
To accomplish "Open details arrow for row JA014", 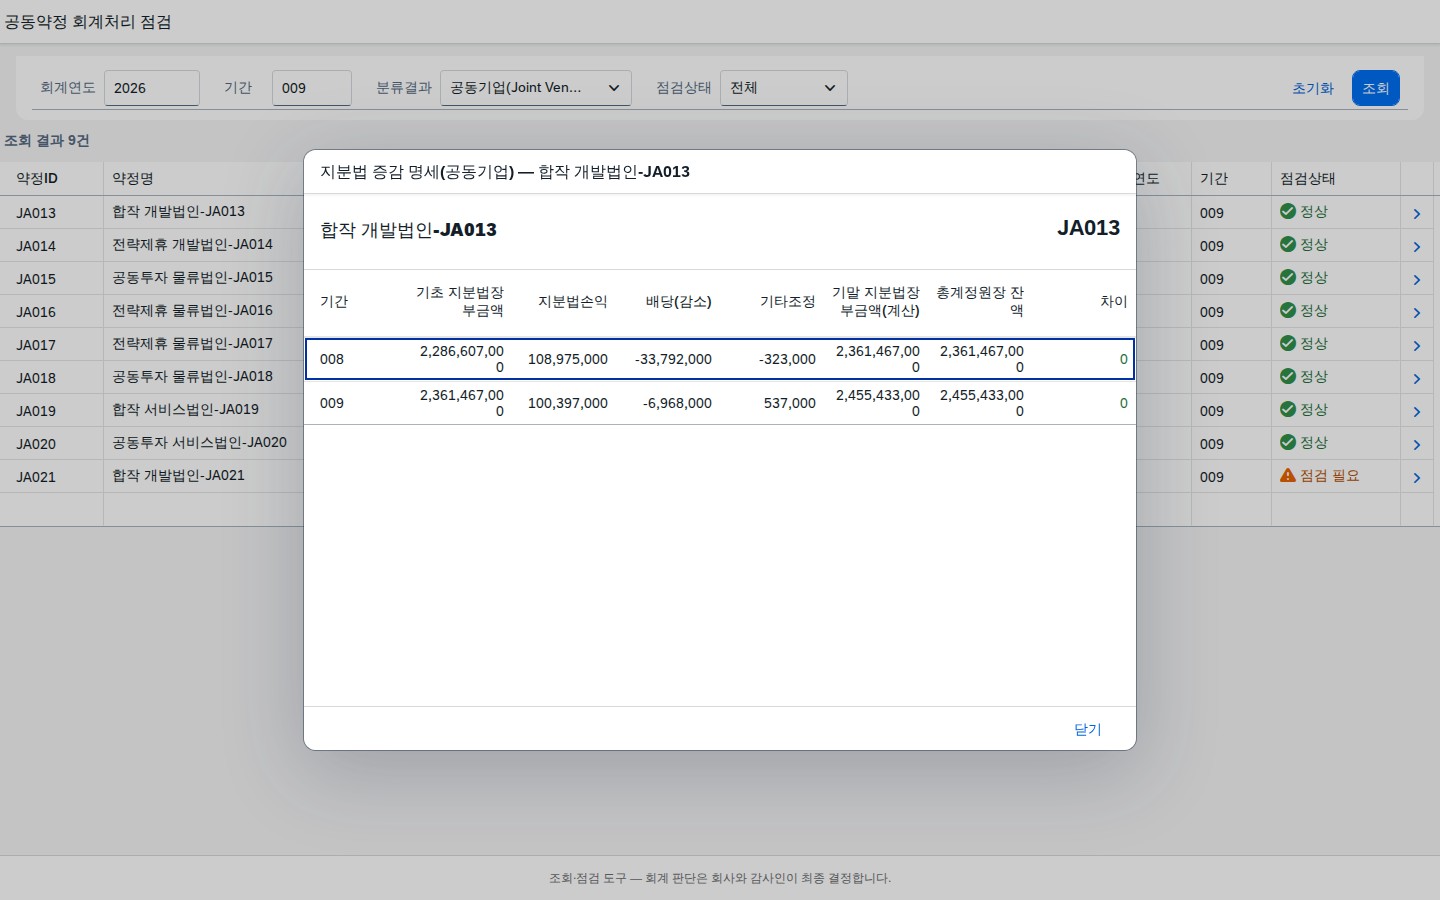I will tap(1417, 246).
